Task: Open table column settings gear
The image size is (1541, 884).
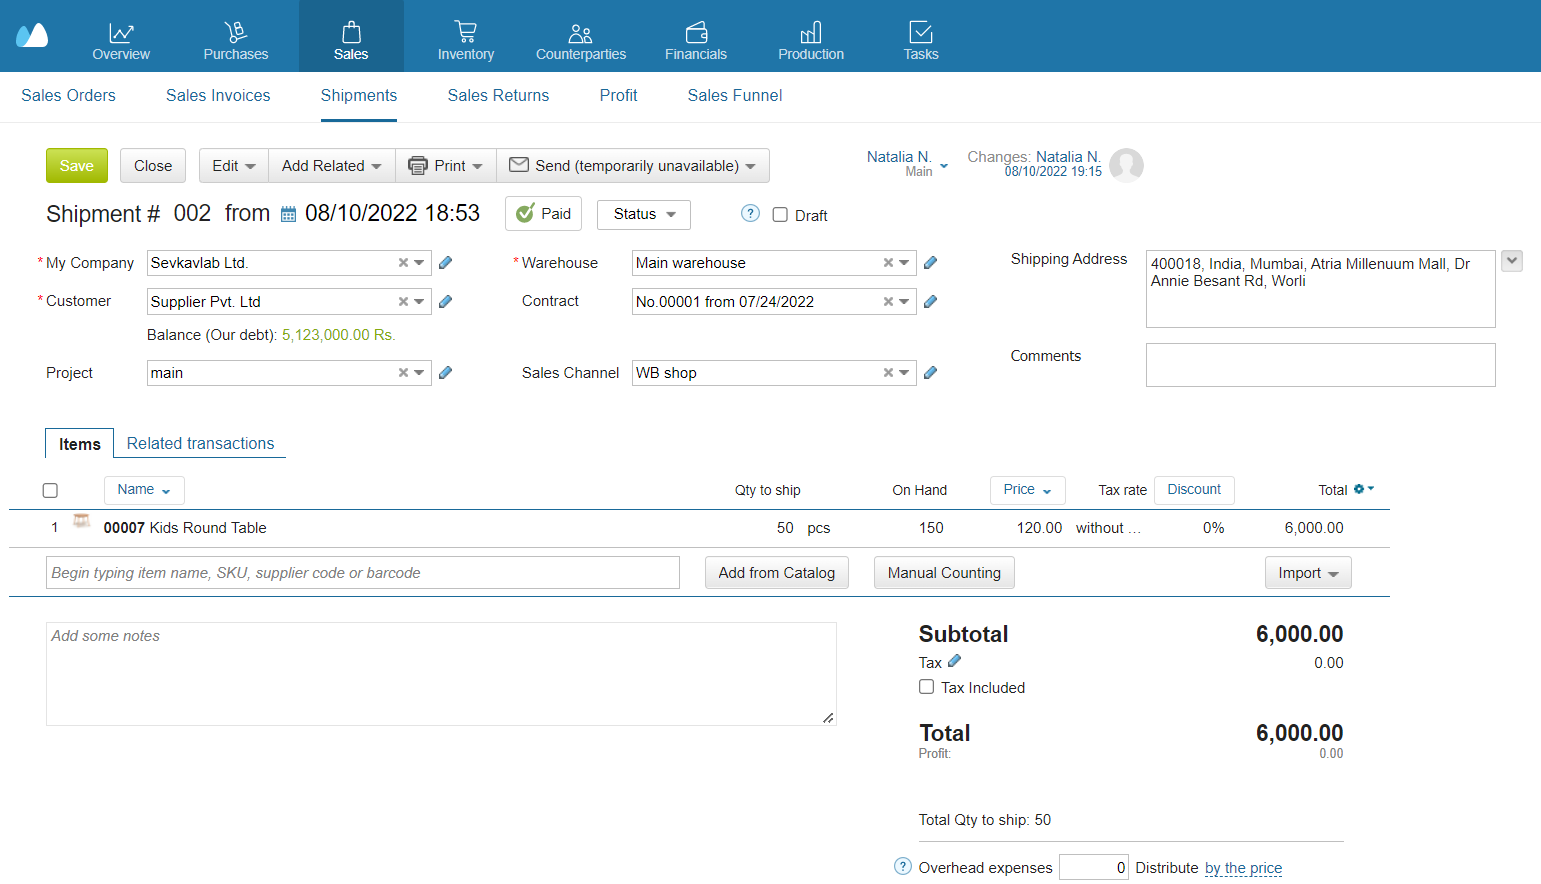Action: 1364,489
